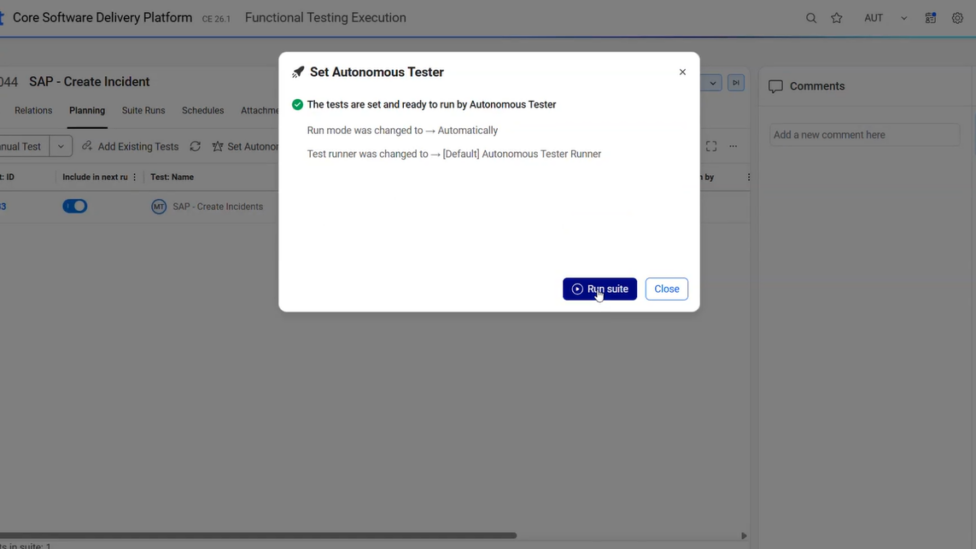Open the AUT workspace dropdown
The height and width of the screenshot is (549, 976).
[885, 18]
